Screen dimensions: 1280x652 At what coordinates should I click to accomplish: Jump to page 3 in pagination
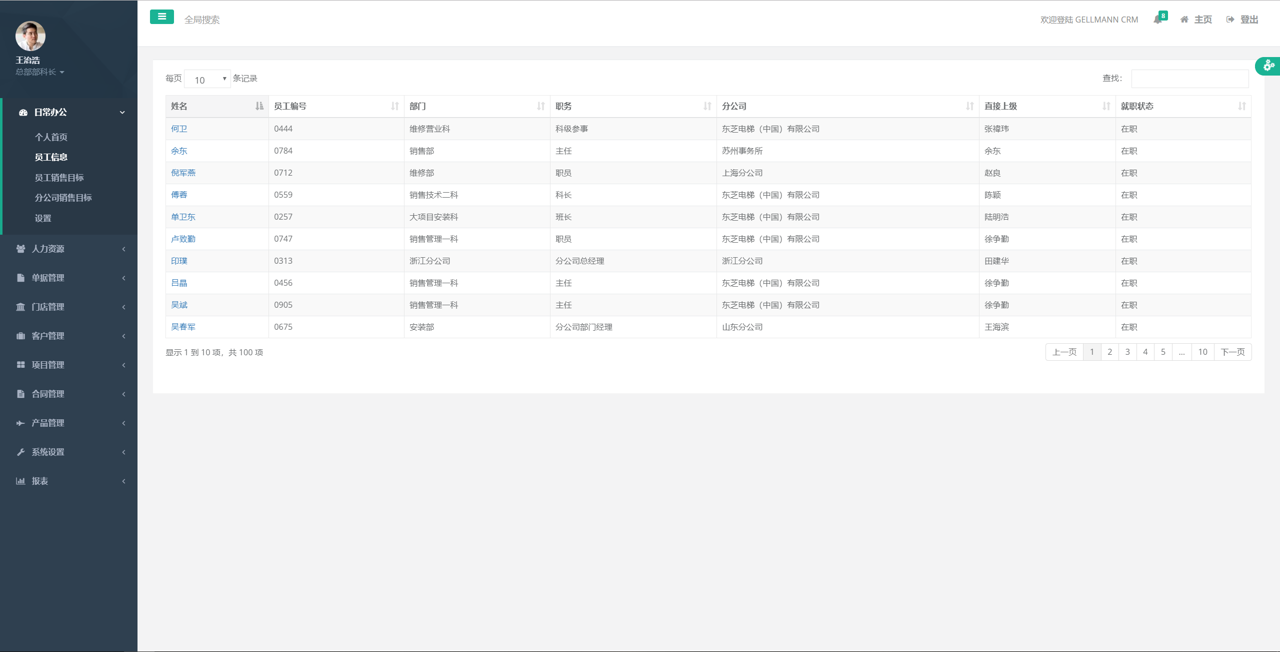1127,352
